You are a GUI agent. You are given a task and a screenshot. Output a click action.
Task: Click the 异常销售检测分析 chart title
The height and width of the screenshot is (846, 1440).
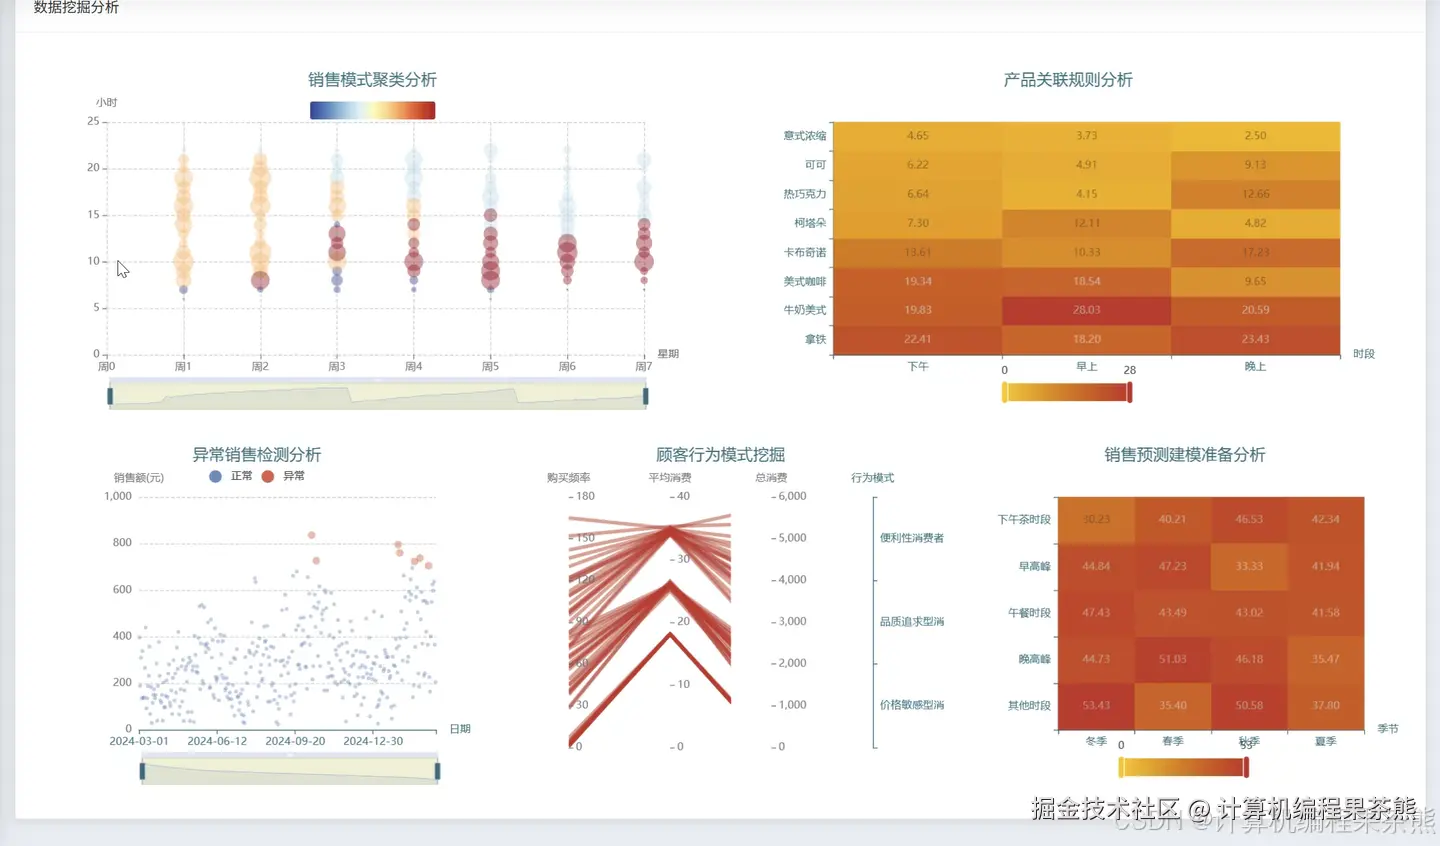pos(256,455)
